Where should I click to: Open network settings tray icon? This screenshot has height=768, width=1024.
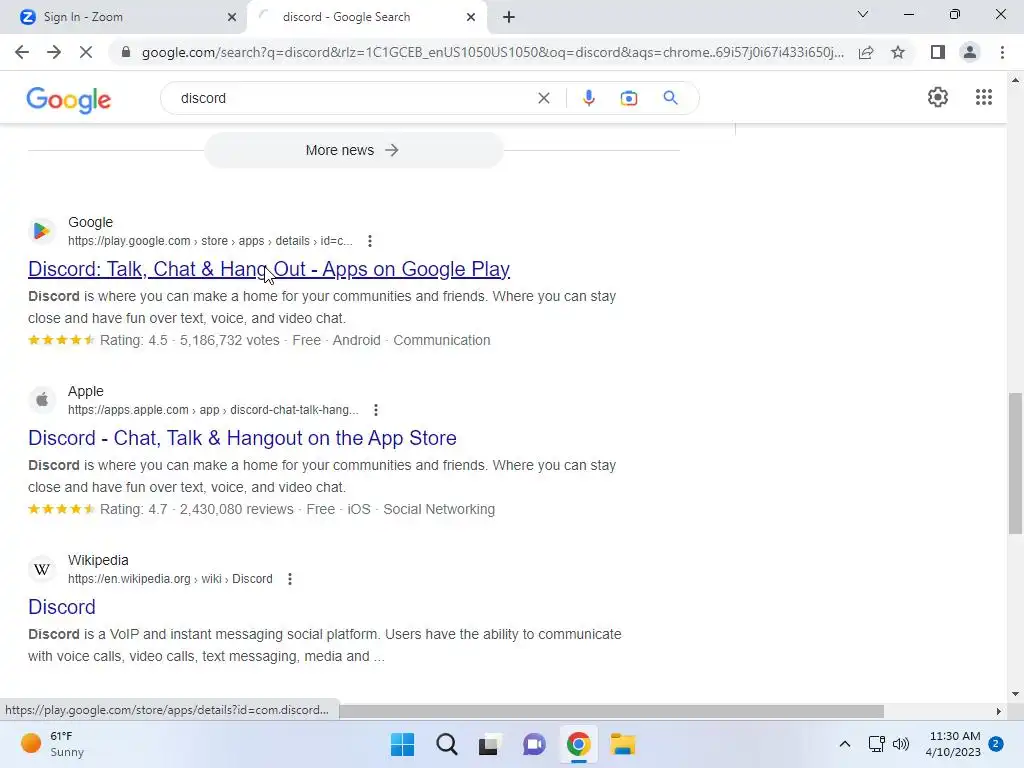click(876, 744)
